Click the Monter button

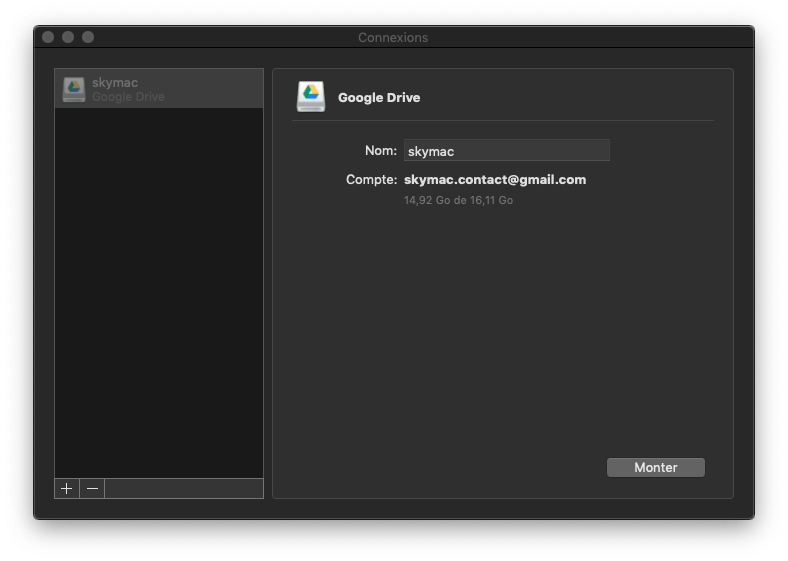click(655, 468)
